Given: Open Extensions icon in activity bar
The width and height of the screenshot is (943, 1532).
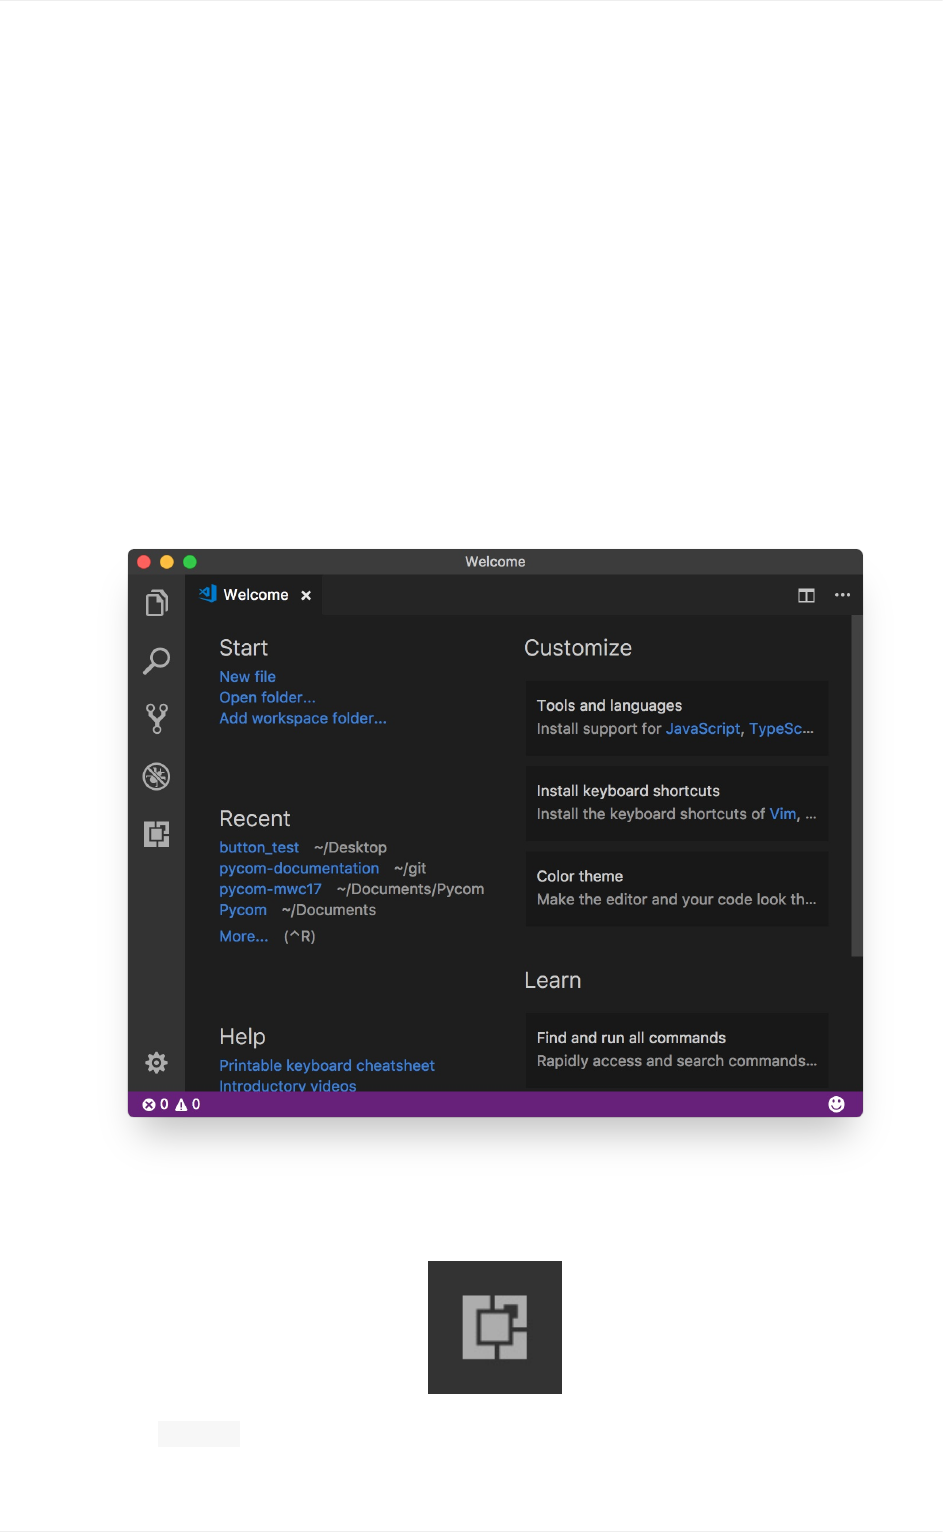Looking at the screenshot, I should pos(157,834).
